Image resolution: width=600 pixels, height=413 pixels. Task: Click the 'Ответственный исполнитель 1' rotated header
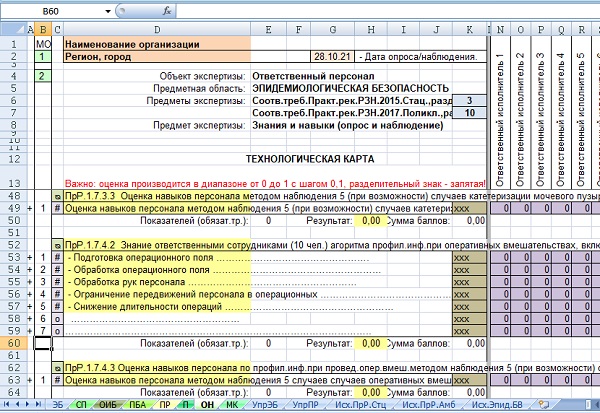(x=500, y=120)
